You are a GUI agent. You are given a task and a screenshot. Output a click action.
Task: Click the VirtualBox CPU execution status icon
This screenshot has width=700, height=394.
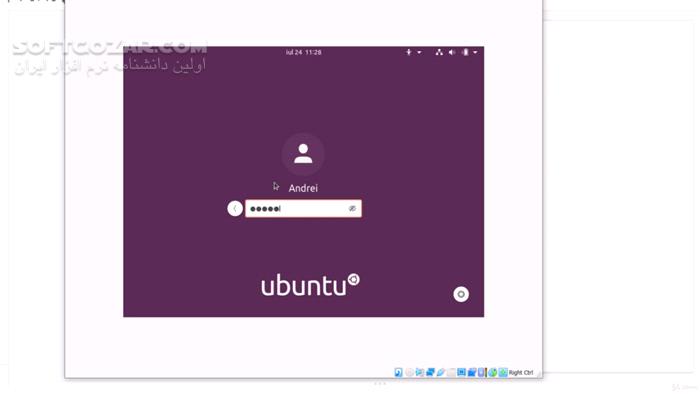tap(482, 372)
